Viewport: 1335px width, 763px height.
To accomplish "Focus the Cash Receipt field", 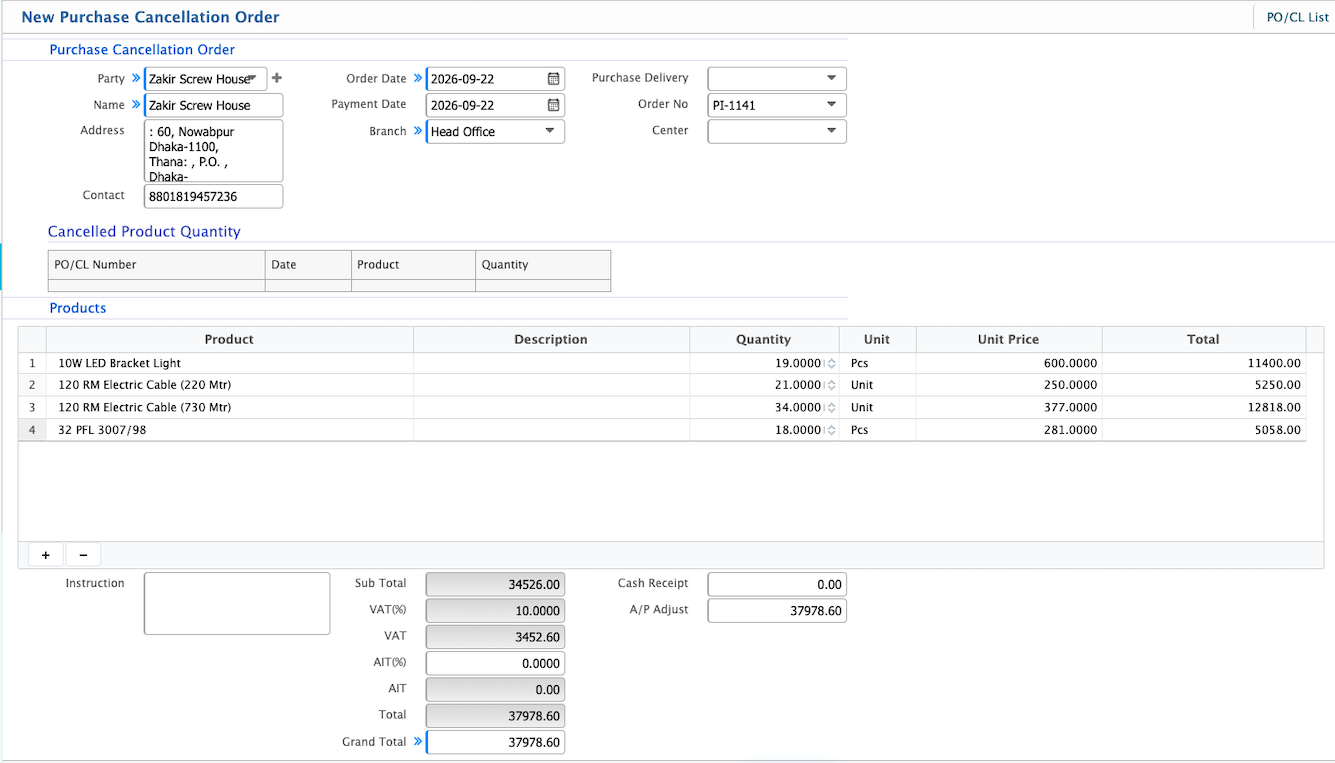I will (x=777, y=584).
